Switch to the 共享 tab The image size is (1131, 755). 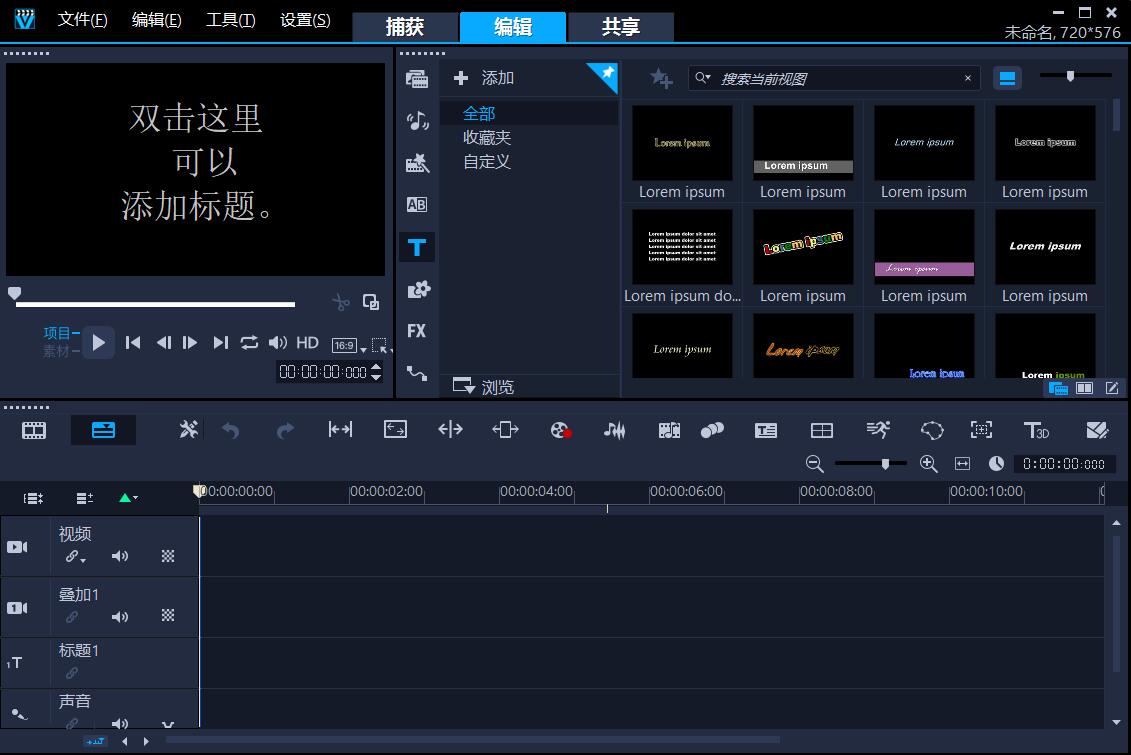coord(621,27)
